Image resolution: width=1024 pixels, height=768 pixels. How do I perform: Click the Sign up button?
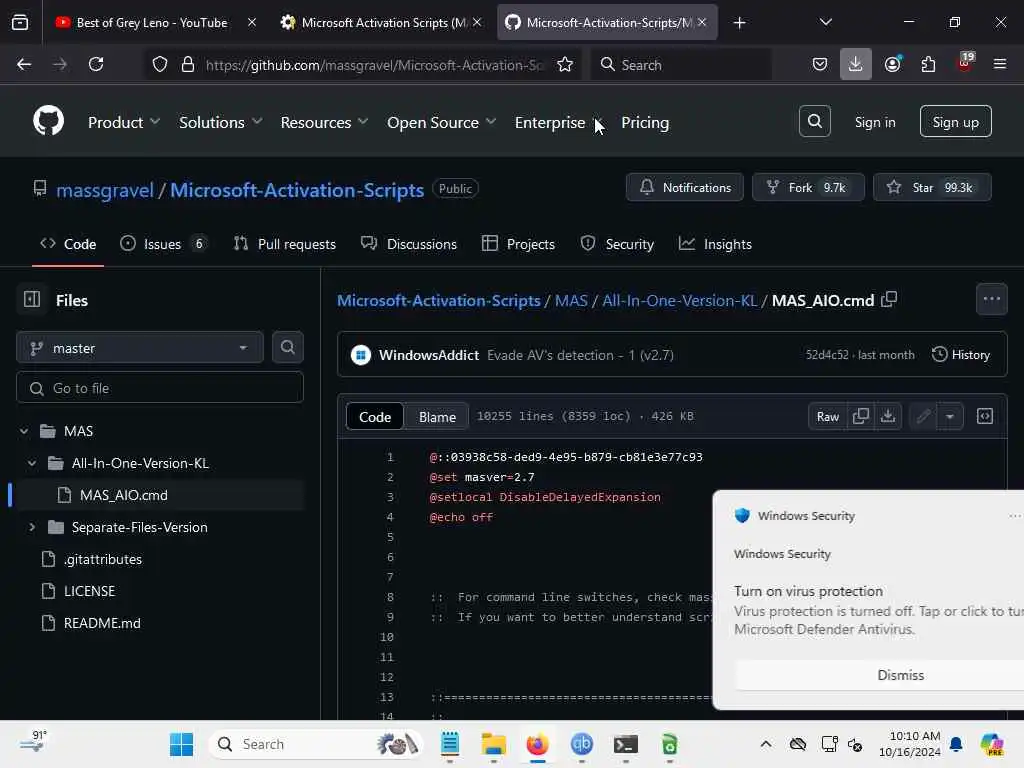tap(955, 121)
